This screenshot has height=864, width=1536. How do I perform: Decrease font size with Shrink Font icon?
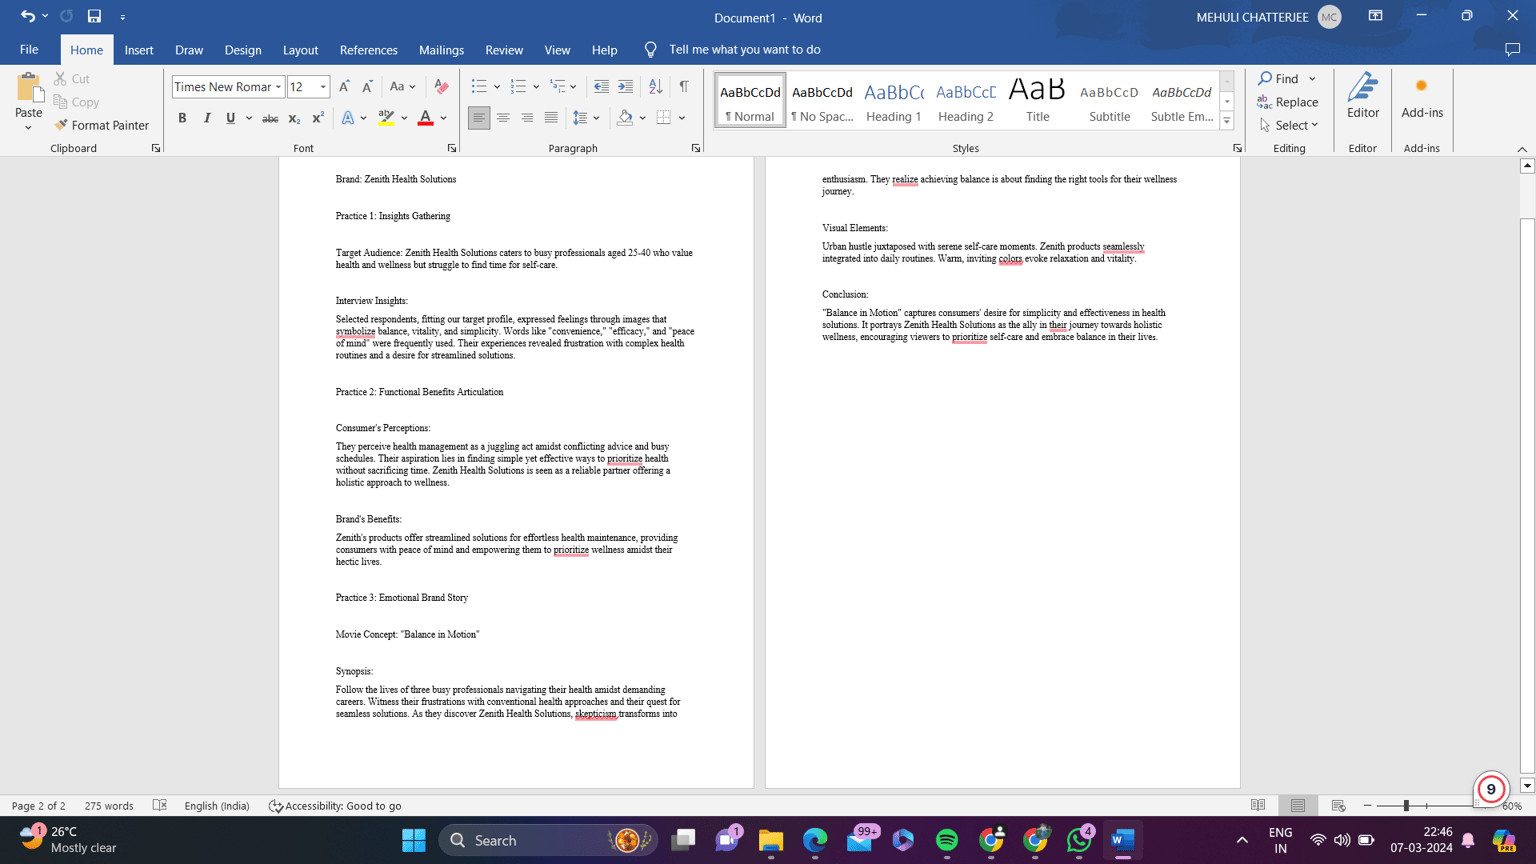click(367, 87)
